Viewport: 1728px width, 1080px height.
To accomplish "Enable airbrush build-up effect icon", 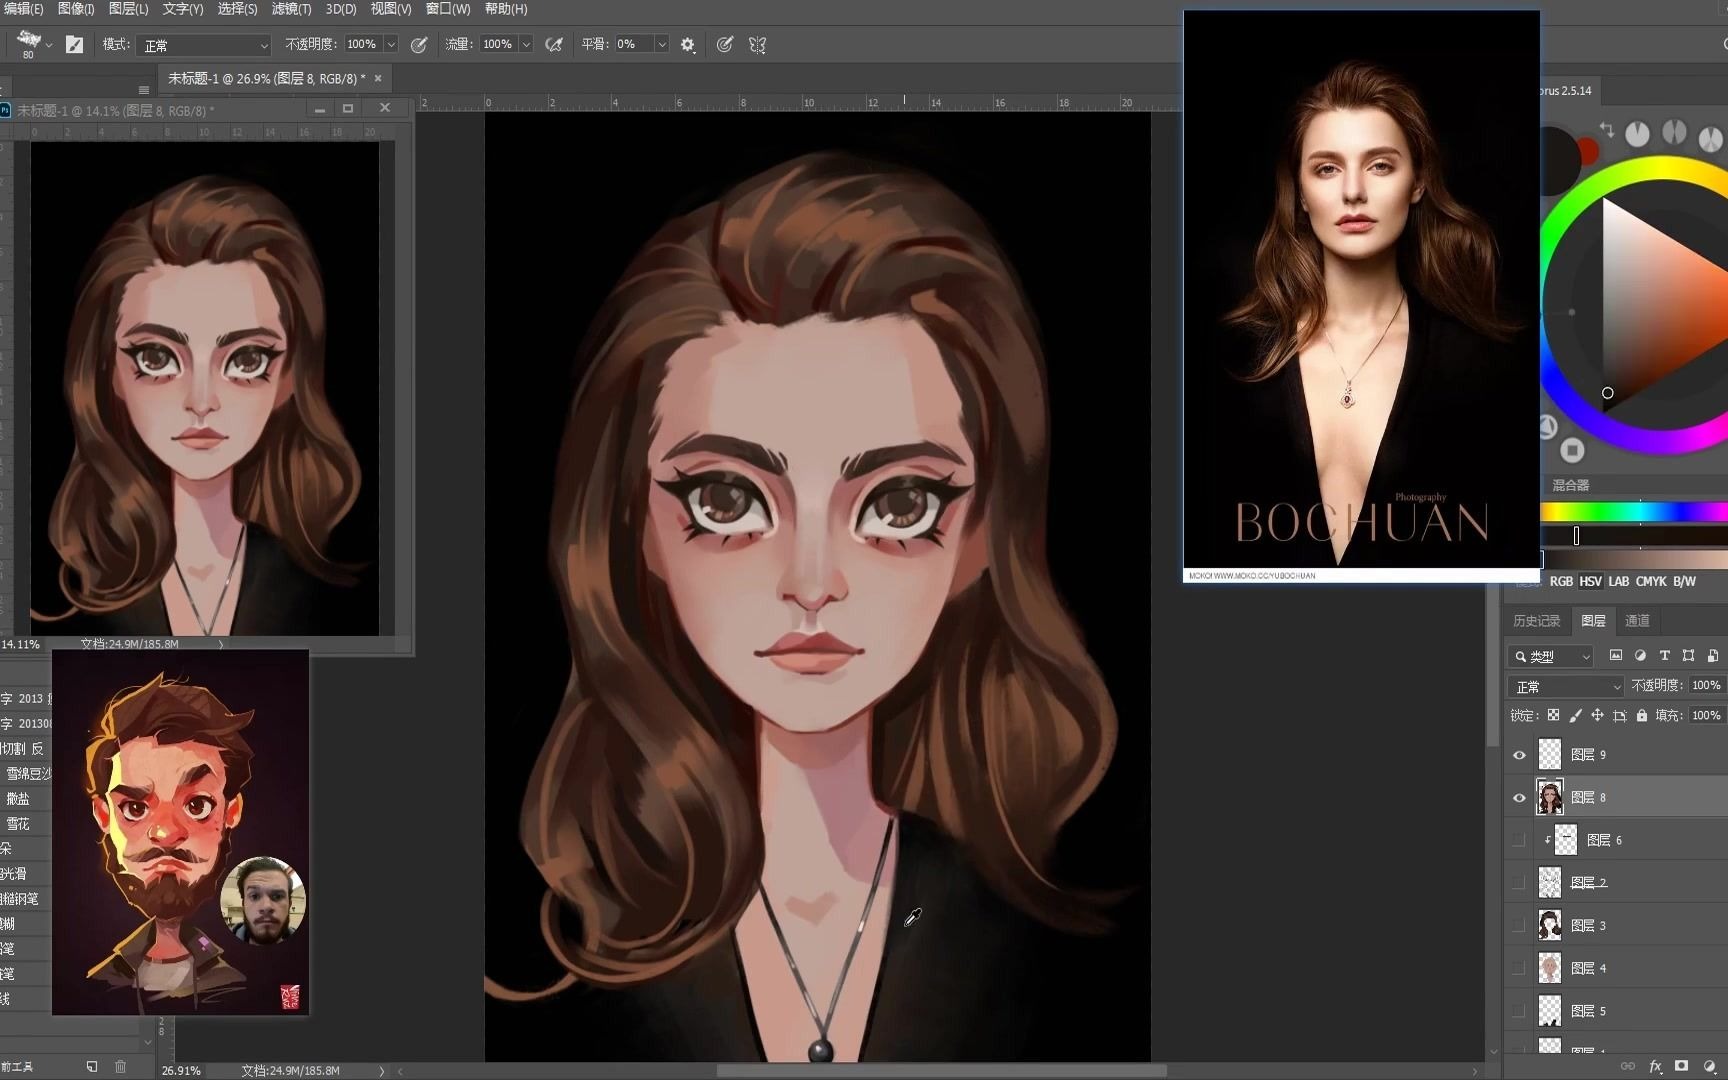I will click(x=554, y=44).
